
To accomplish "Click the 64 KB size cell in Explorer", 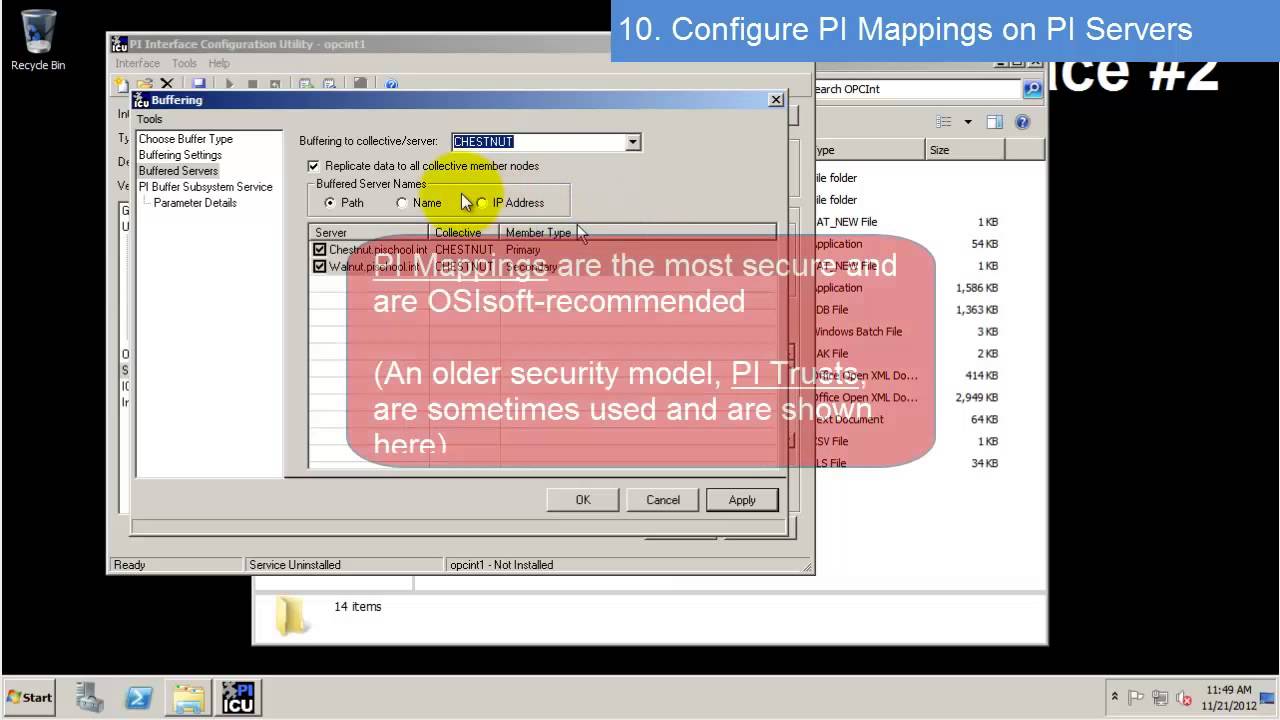I will click(985, 420).
